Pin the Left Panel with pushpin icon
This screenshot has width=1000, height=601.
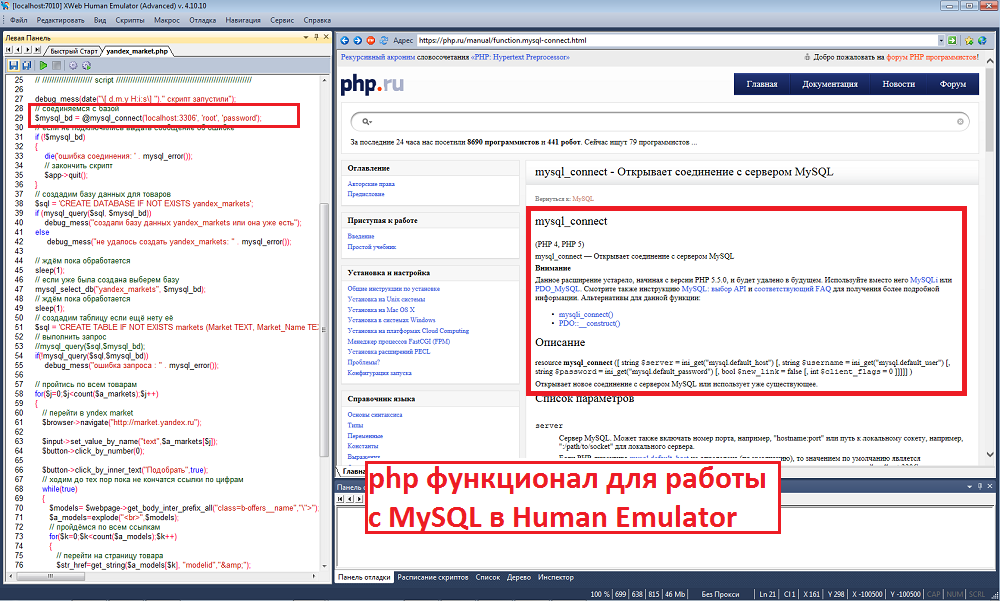(x=316, y=38)
